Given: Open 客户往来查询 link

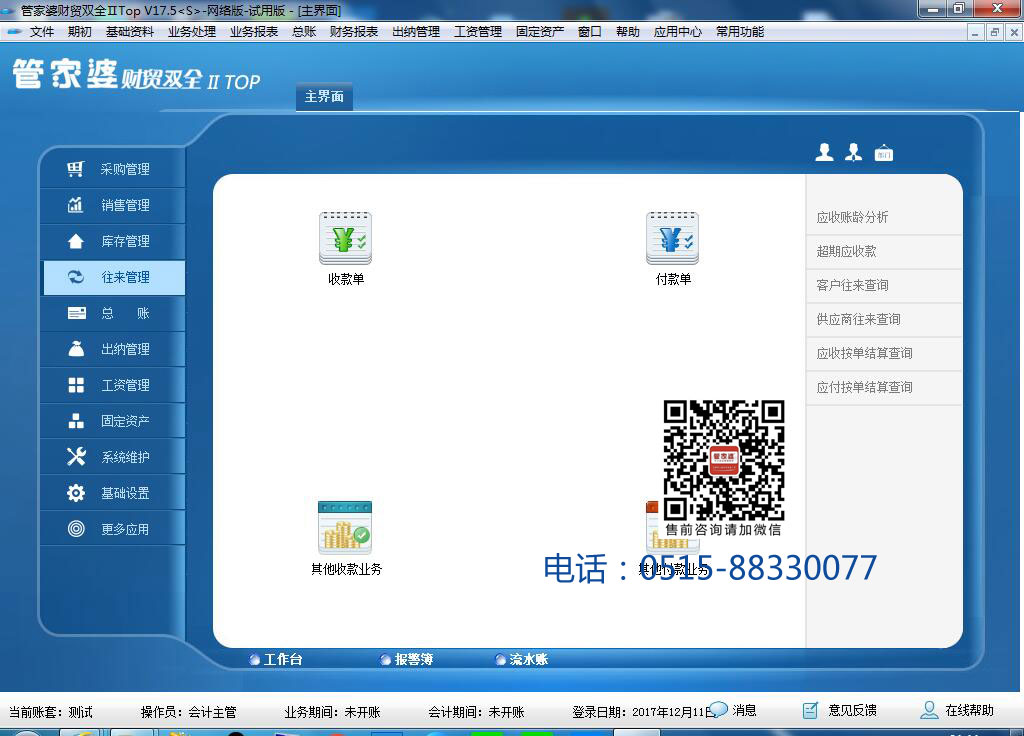Looking at the screenshot, I should [852, 285].
